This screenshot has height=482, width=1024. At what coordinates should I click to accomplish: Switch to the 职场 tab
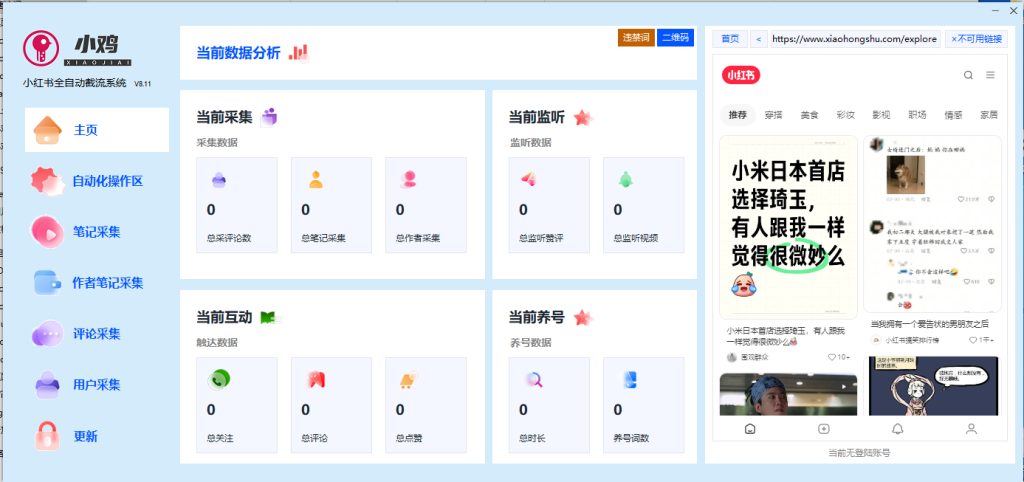(917, 115)
